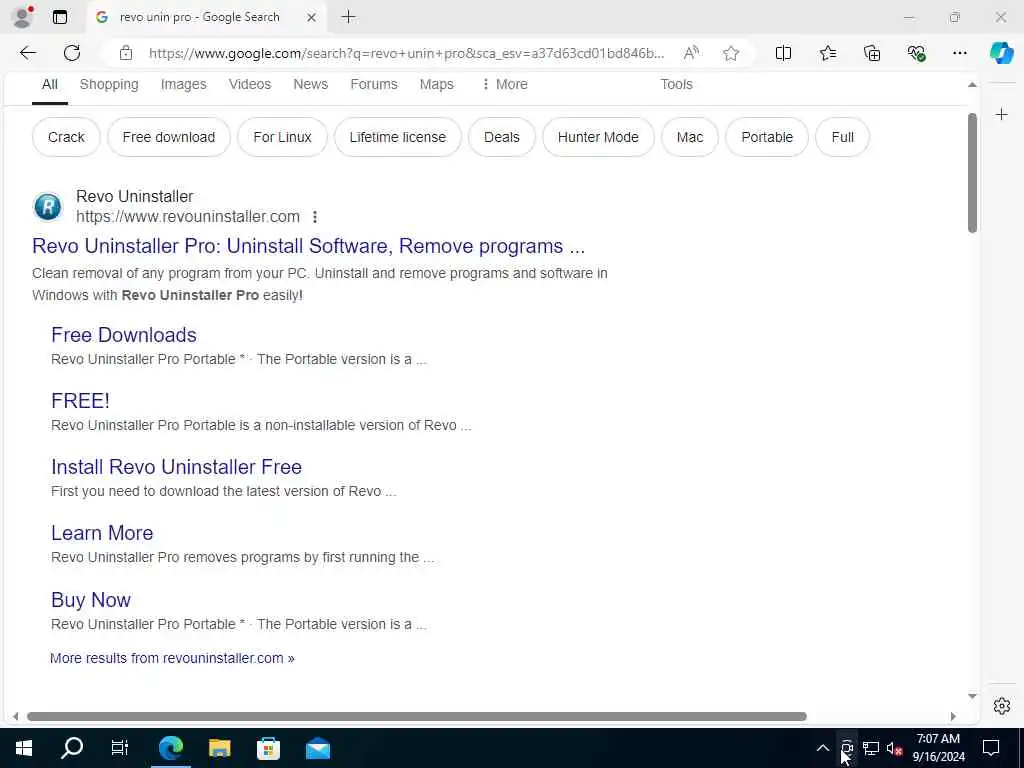Open the result's three-dot options menu
Screen dimensions: 1024x768
click(315, 217)
